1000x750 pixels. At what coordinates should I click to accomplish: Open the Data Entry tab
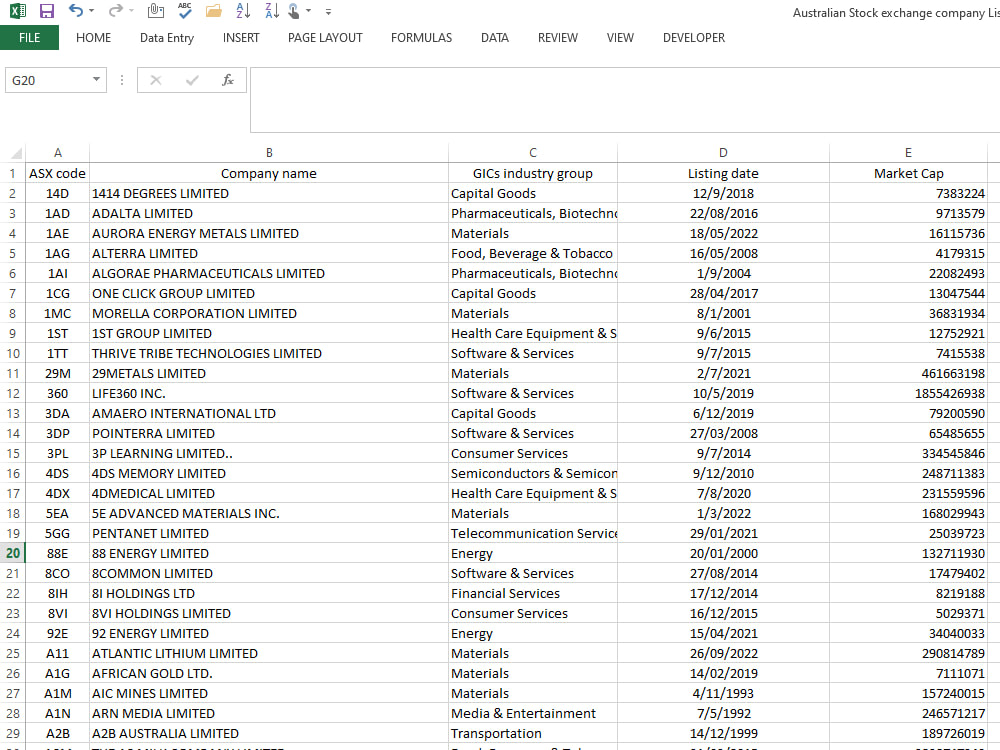[x=167, y=38]
